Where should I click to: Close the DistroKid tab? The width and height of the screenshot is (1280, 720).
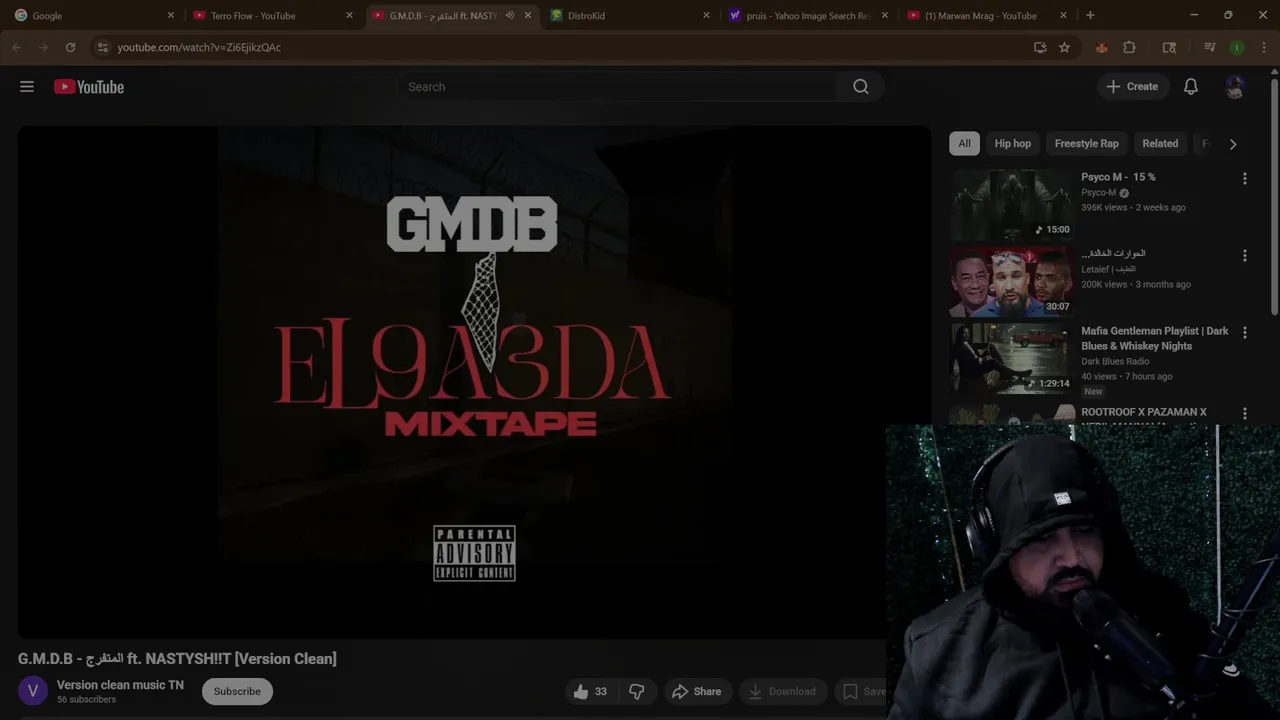coord(706,15)
